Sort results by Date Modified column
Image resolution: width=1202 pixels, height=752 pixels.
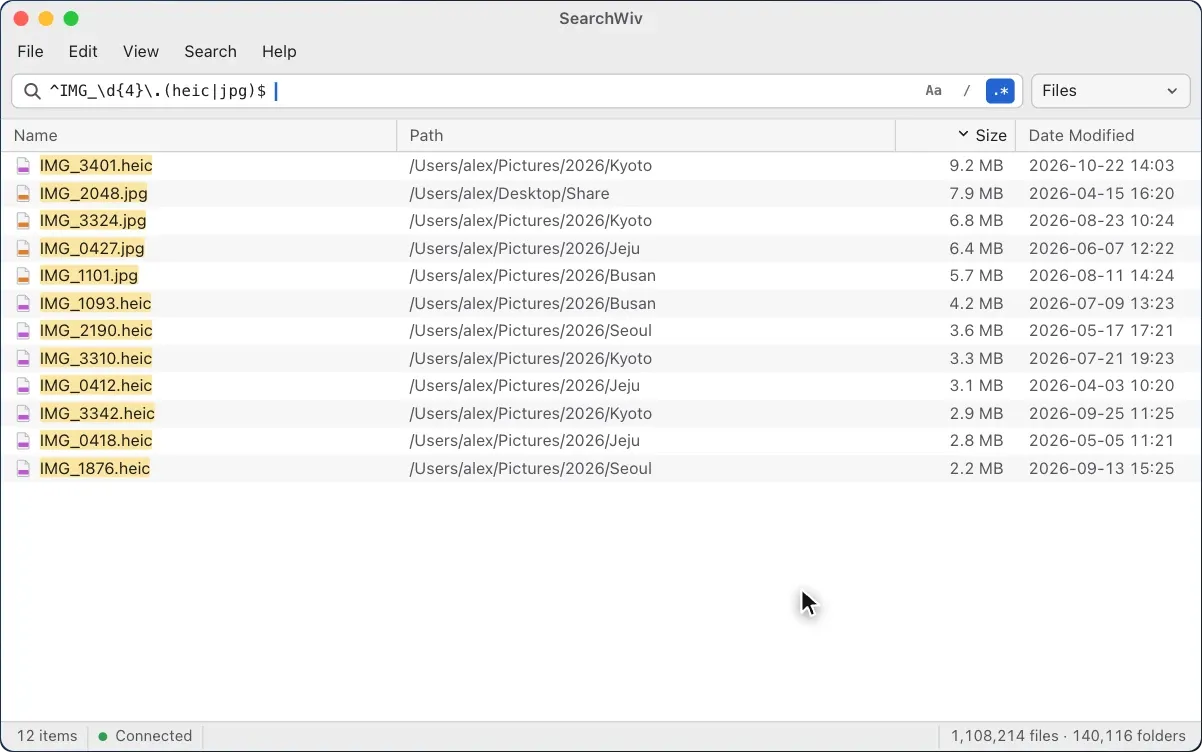click(1108, 136)
